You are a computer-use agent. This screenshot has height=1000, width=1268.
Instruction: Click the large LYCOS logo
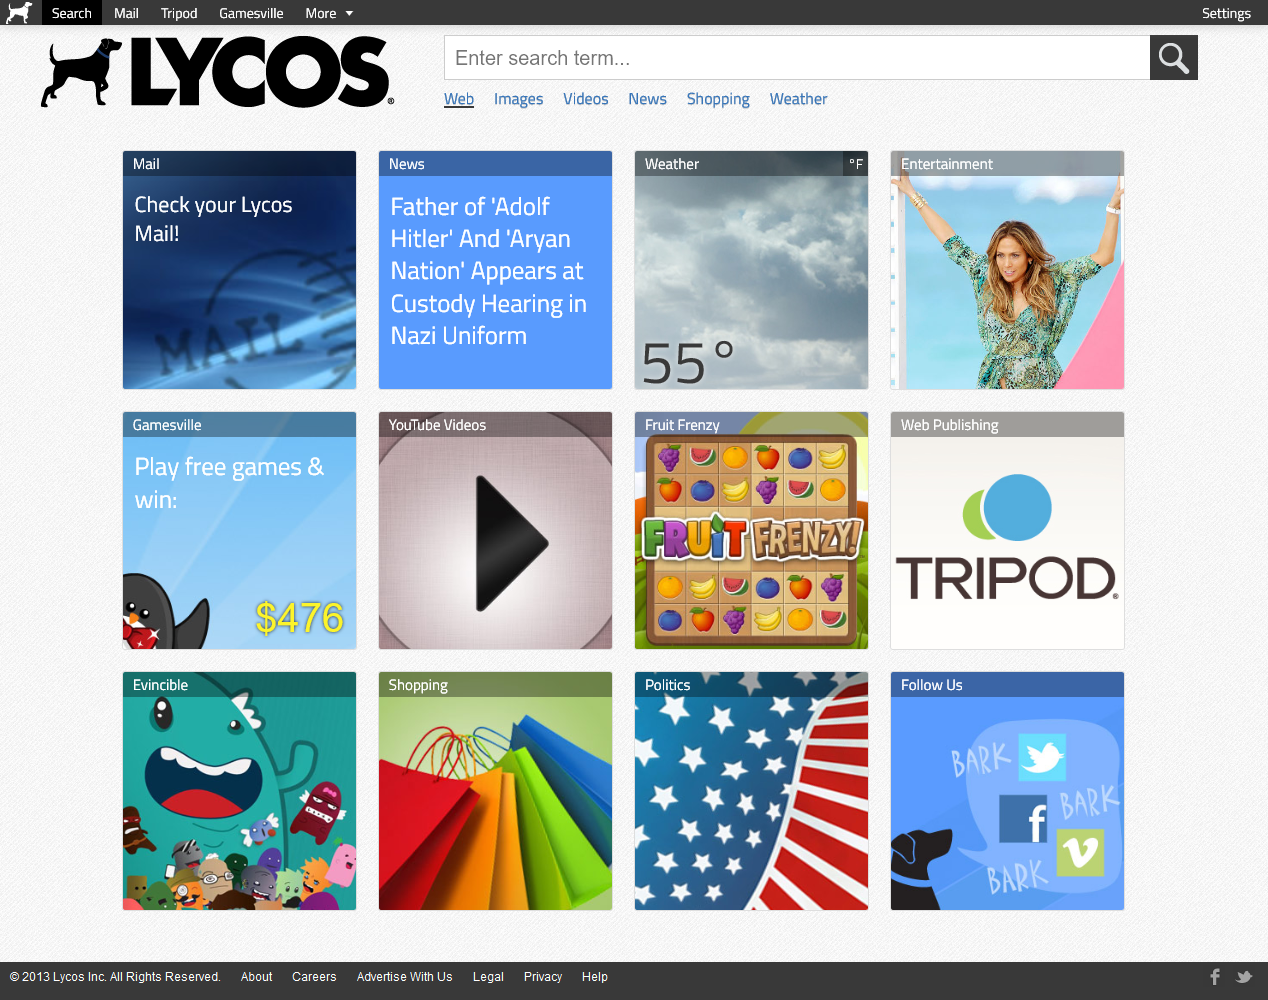tap(217, 72)
